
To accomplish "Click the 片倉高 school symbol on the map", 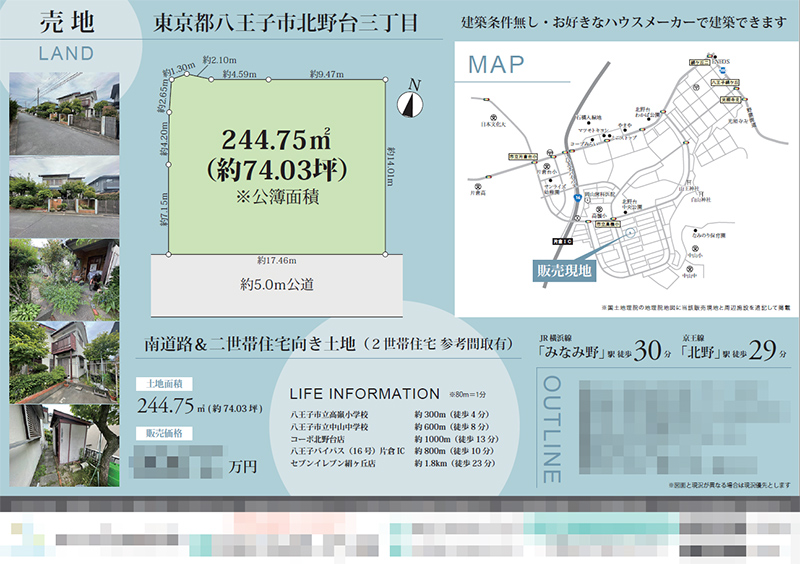I will pos(478,186).
